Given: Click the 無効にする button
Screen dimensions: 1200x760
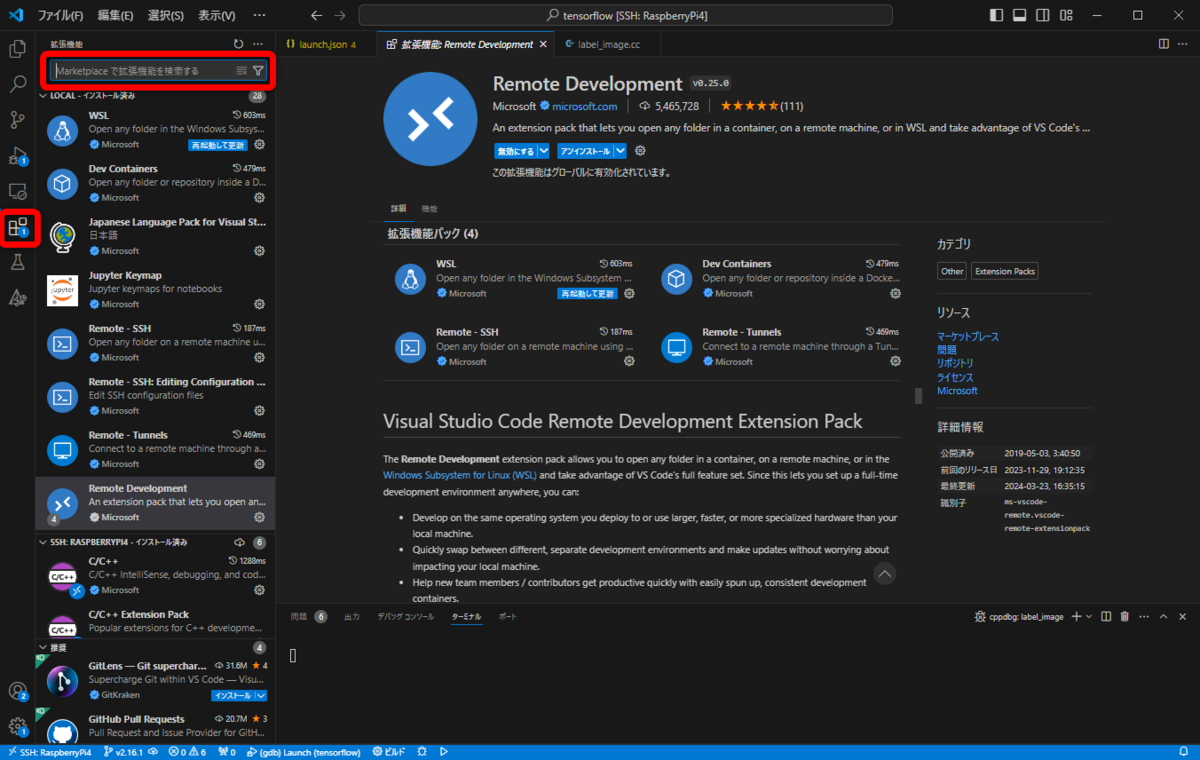Looking at the screenshot, I should (515, 151).
